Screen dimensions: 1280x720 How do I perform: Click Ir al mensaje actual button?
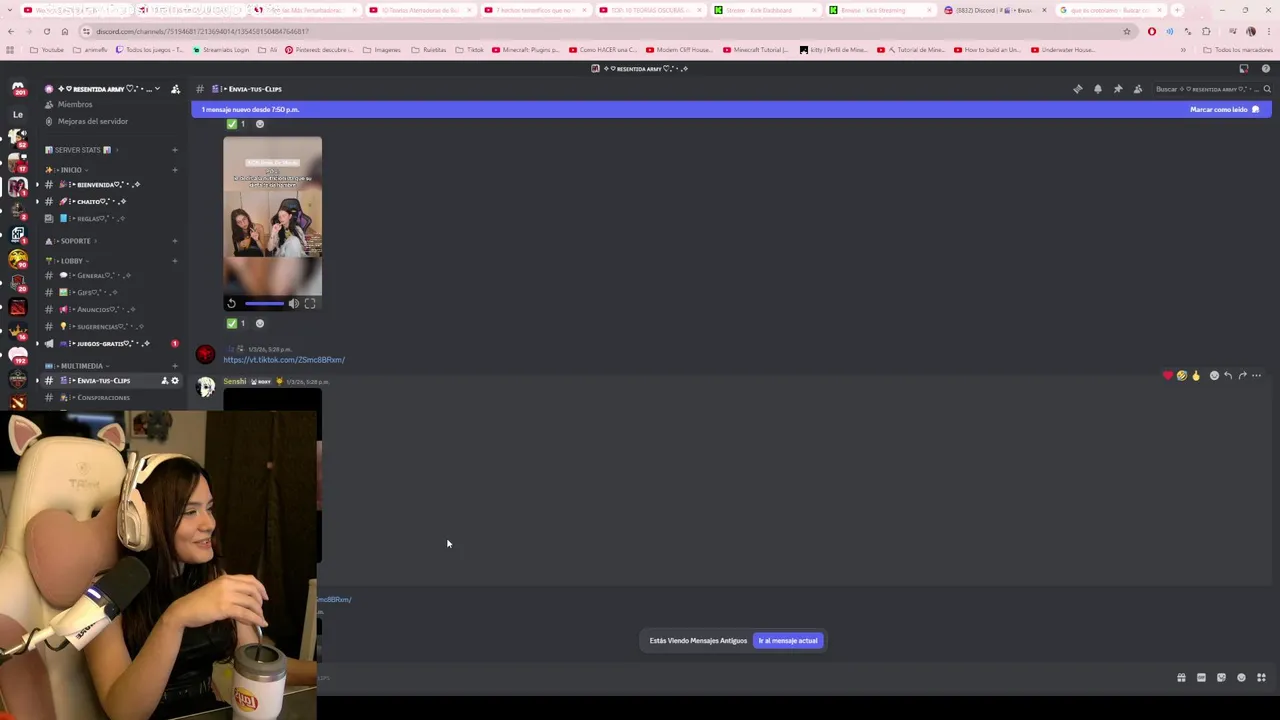click(x=788, y=641)
